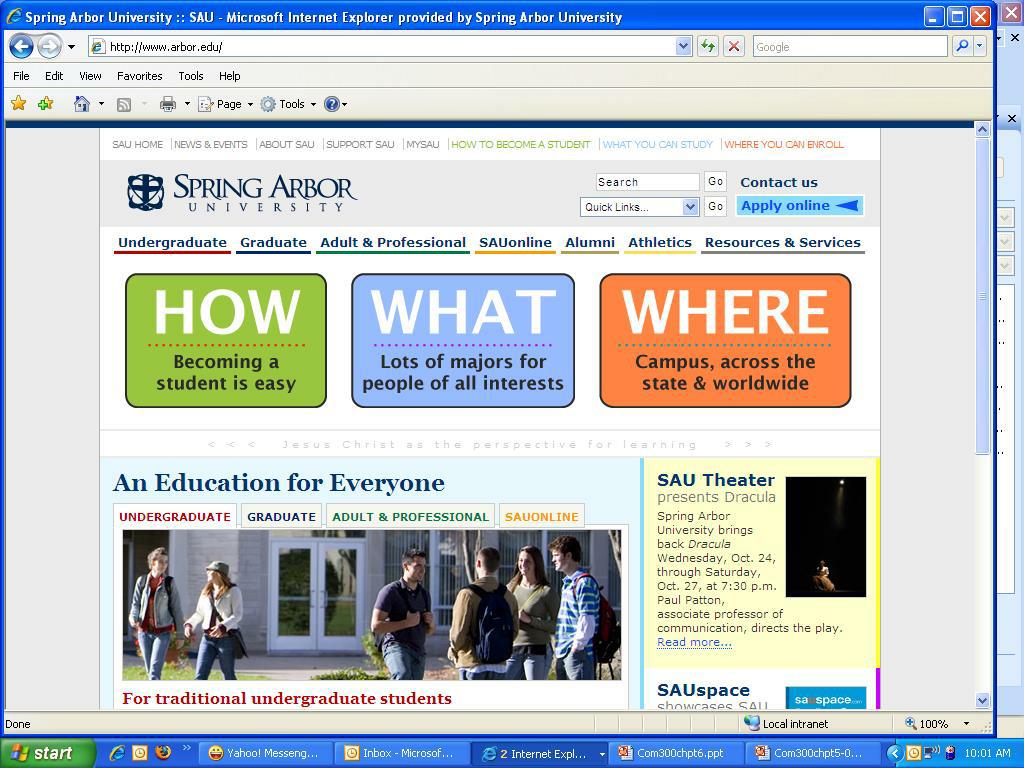Open the File menu
The image size is (1024, 768).
tap(22, 76)
